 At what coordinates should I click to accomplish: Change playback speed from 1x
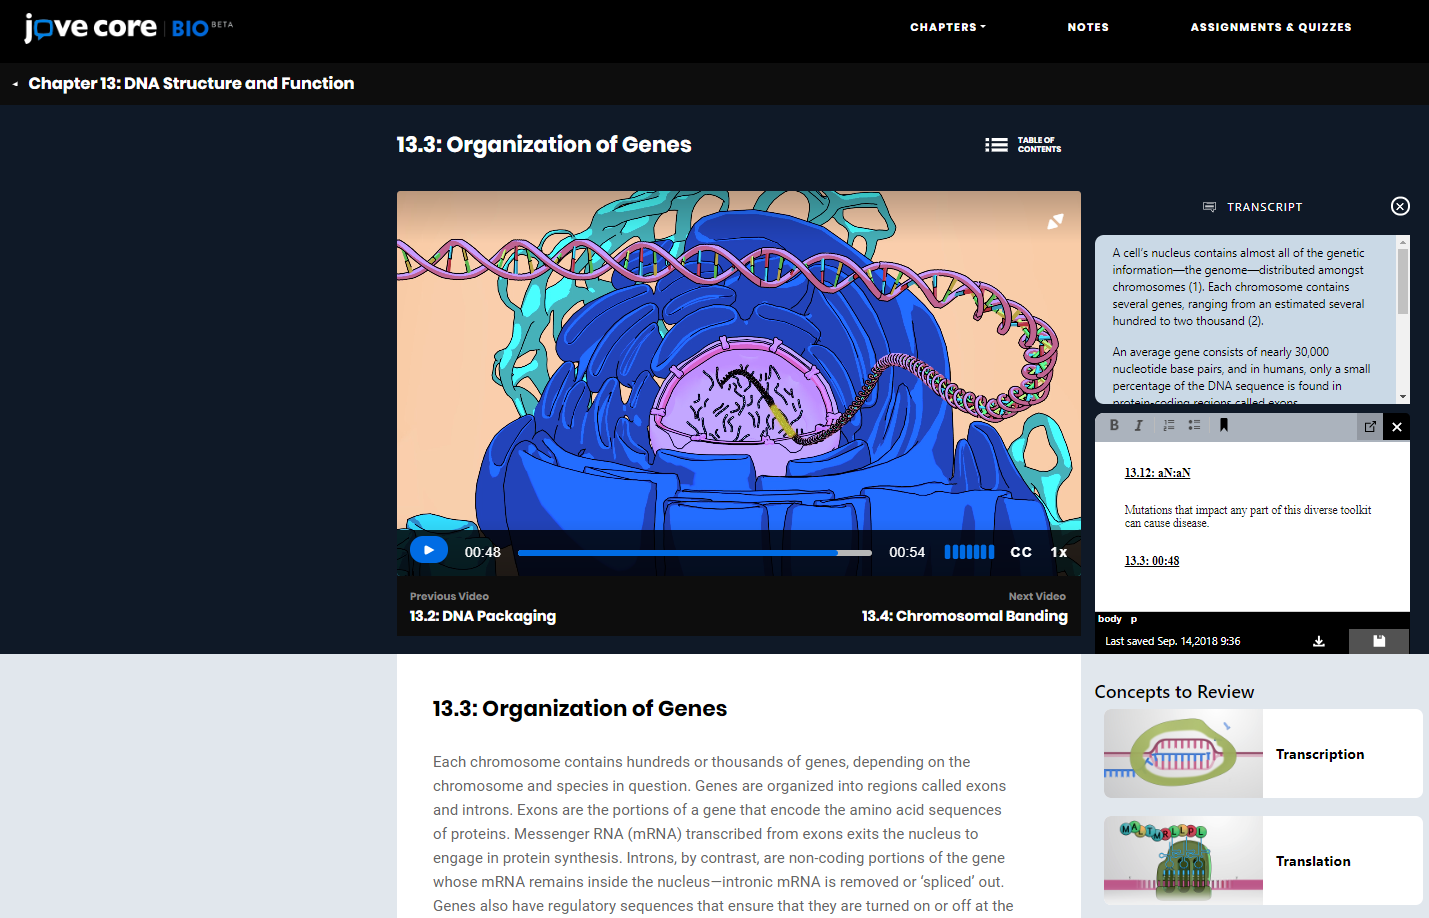point(1059,552)
